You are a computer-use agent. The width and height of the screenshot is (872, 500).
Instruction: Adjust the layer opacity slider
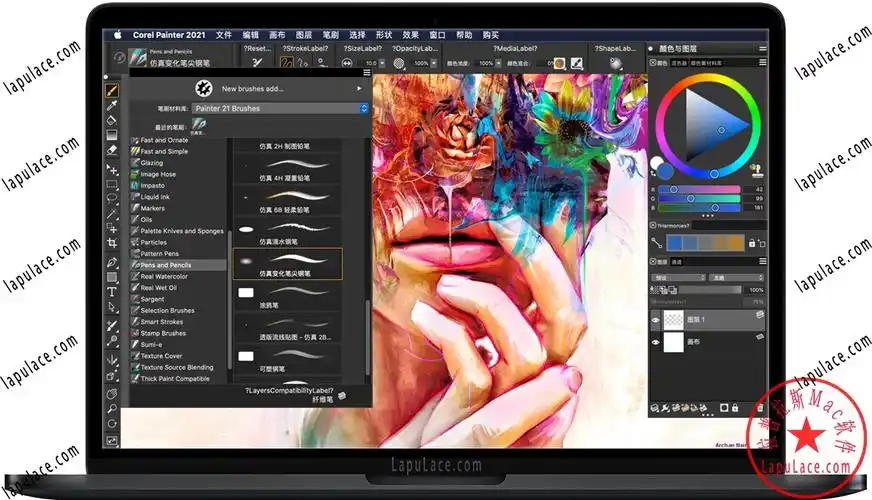(x=711, y=290)
